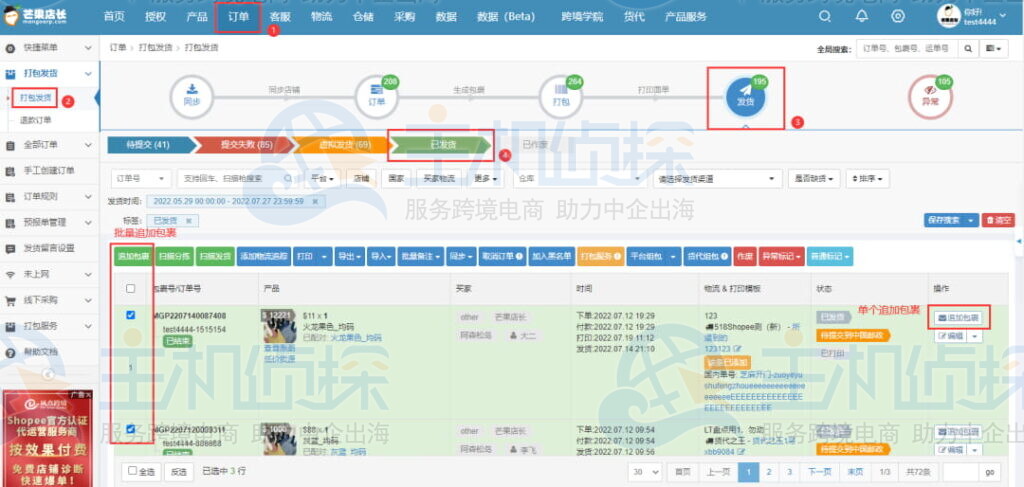Click the page number jump input
Screen dimensions: 1024x487
tap(959, 471)
